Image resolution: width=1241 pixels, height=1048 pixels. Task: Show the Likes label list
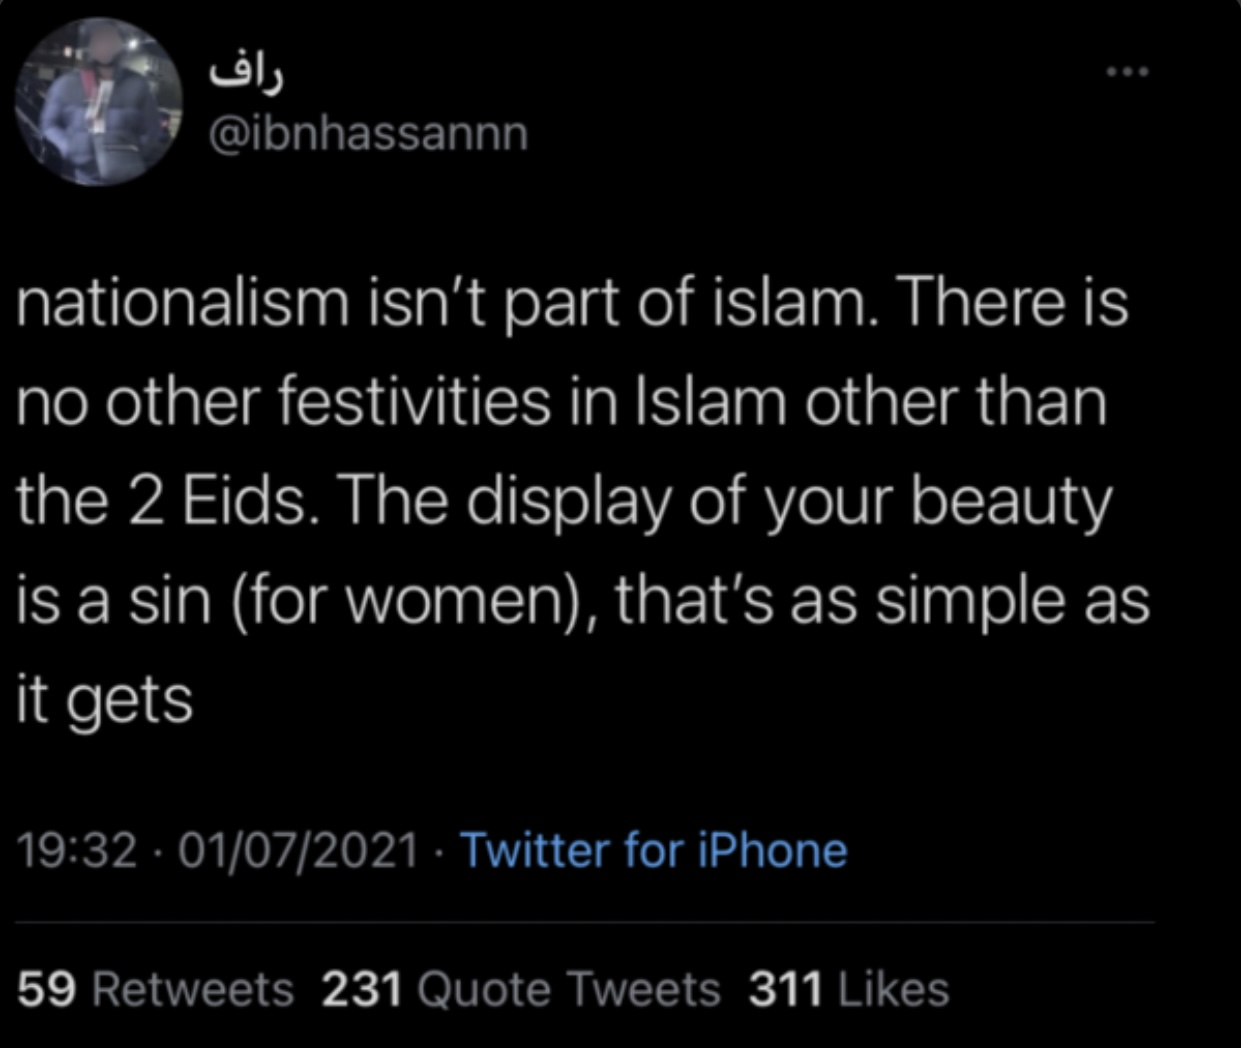(893, 990)
